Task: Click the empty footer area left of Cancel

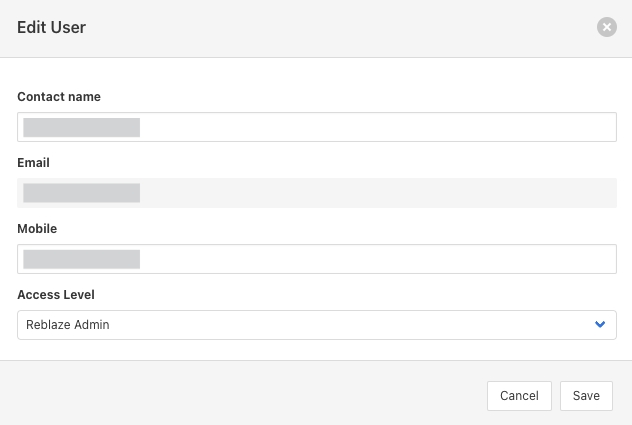Action: tap(250, 395)
